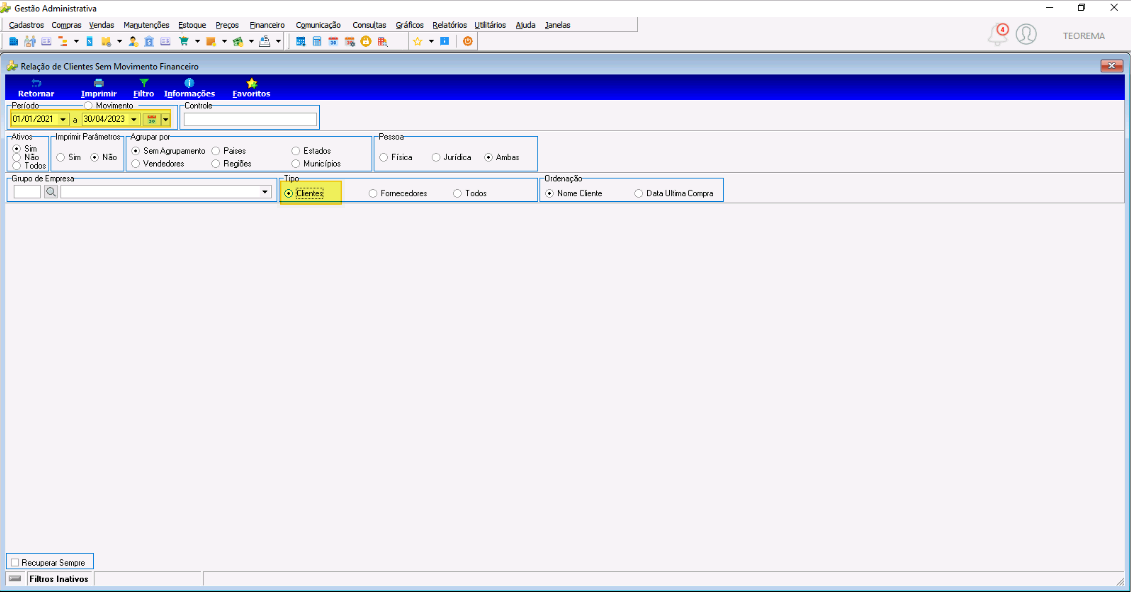Launch the calculator toolbar icon
1131x592 pixels.
[x=317, y=41]
